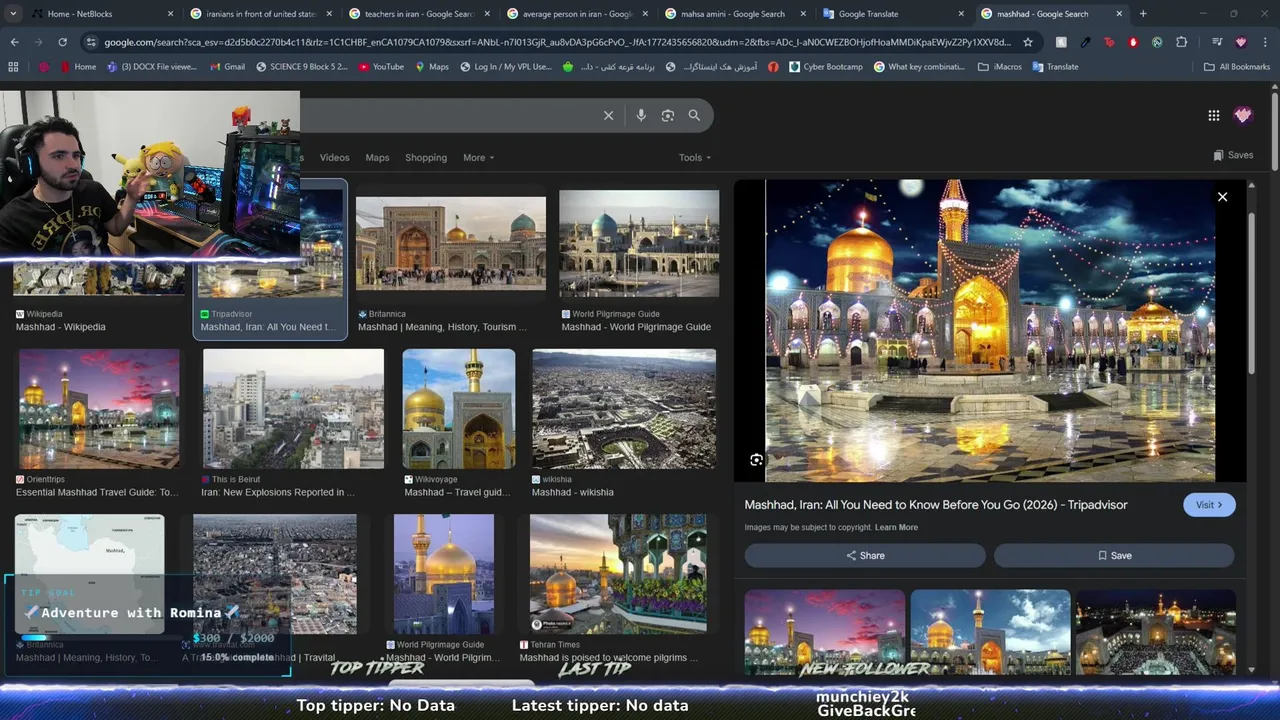1280x720 pixels.
Task: Open the Gmail bookmark
Action: pyautogui.click(x=227, y=67)
